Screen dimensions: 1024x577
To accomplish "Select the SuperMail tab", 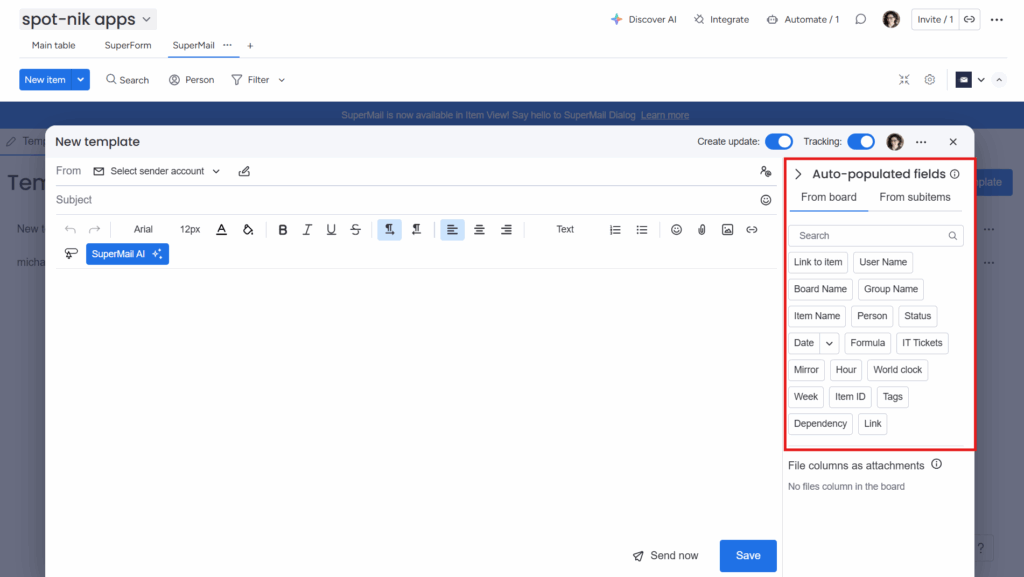I will pos(193,46).
